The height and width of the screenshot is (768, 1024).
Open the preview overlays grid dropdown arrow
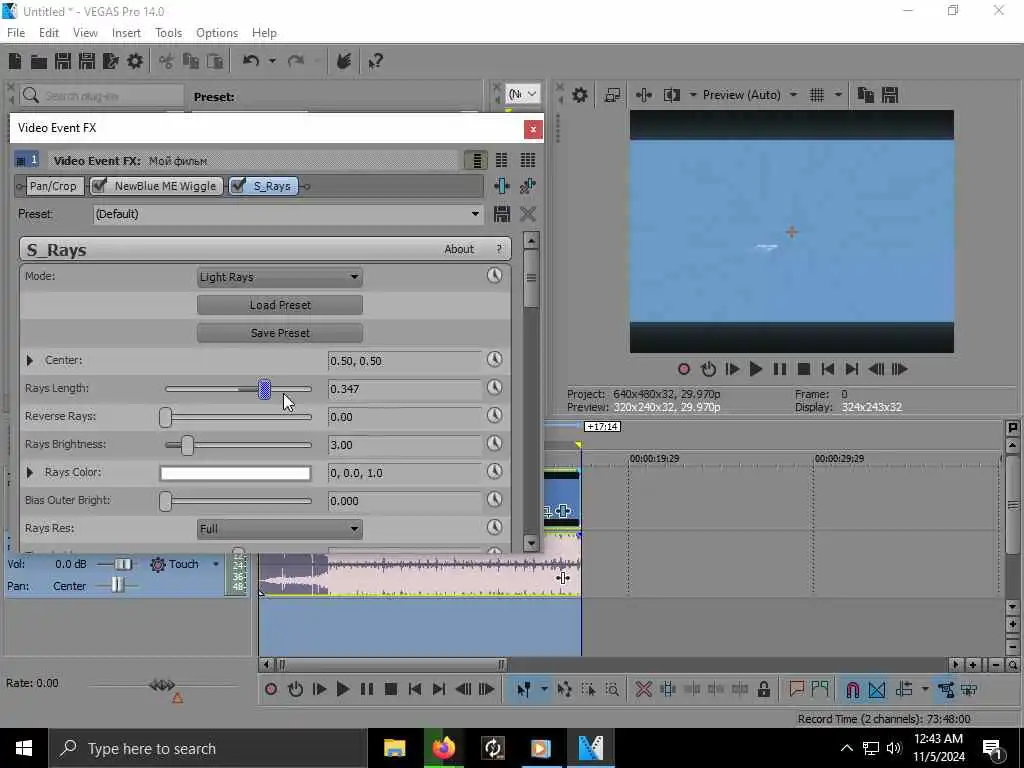pos(838,95)
